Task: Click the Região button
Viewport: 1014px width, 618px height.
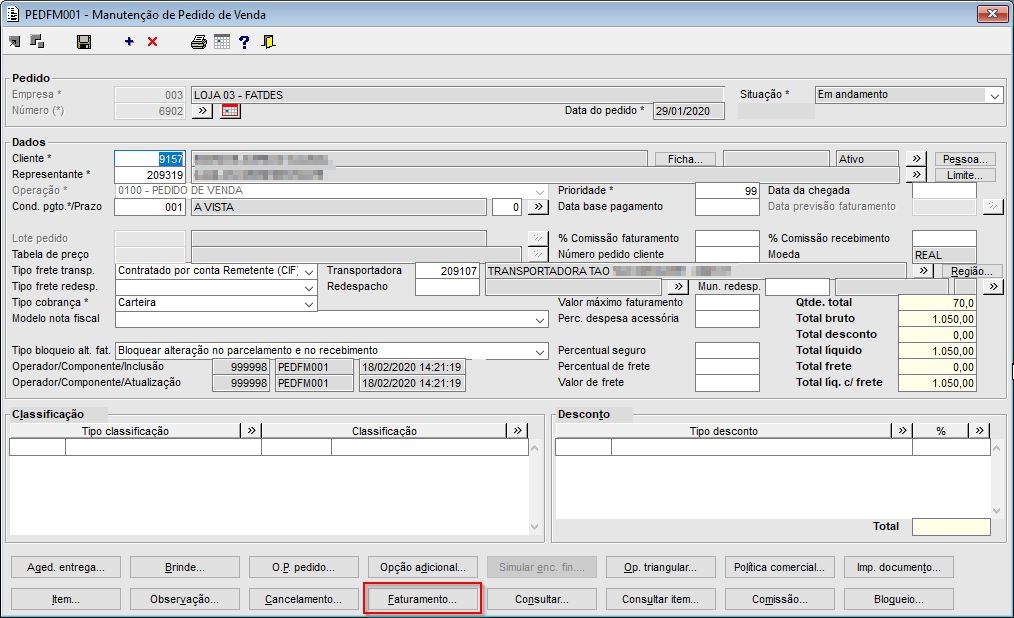Action: (x=972, y=272)
